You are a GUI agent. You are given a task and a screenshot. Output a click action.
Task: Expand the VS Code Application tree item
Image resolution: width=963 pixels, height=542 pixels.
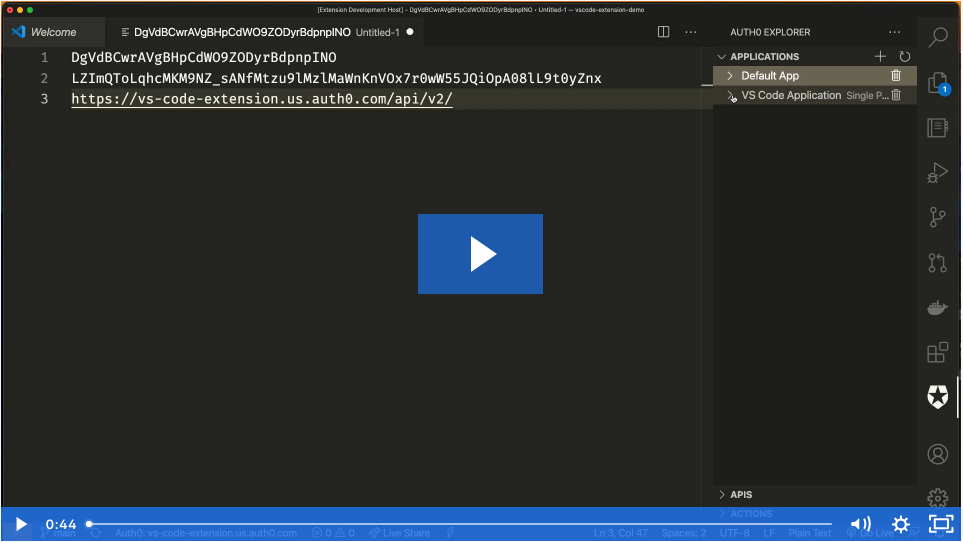coord(730,95)
